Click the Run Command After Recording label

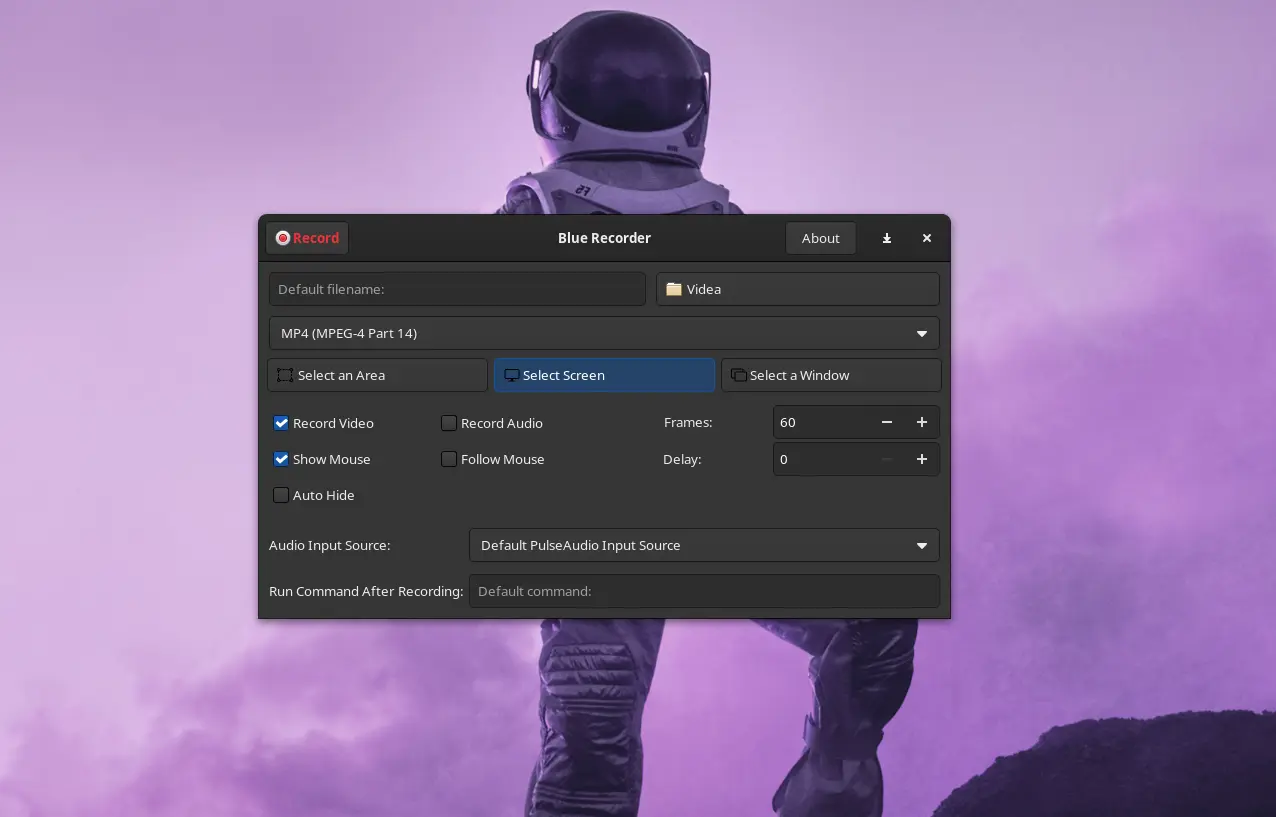point(366,591)
